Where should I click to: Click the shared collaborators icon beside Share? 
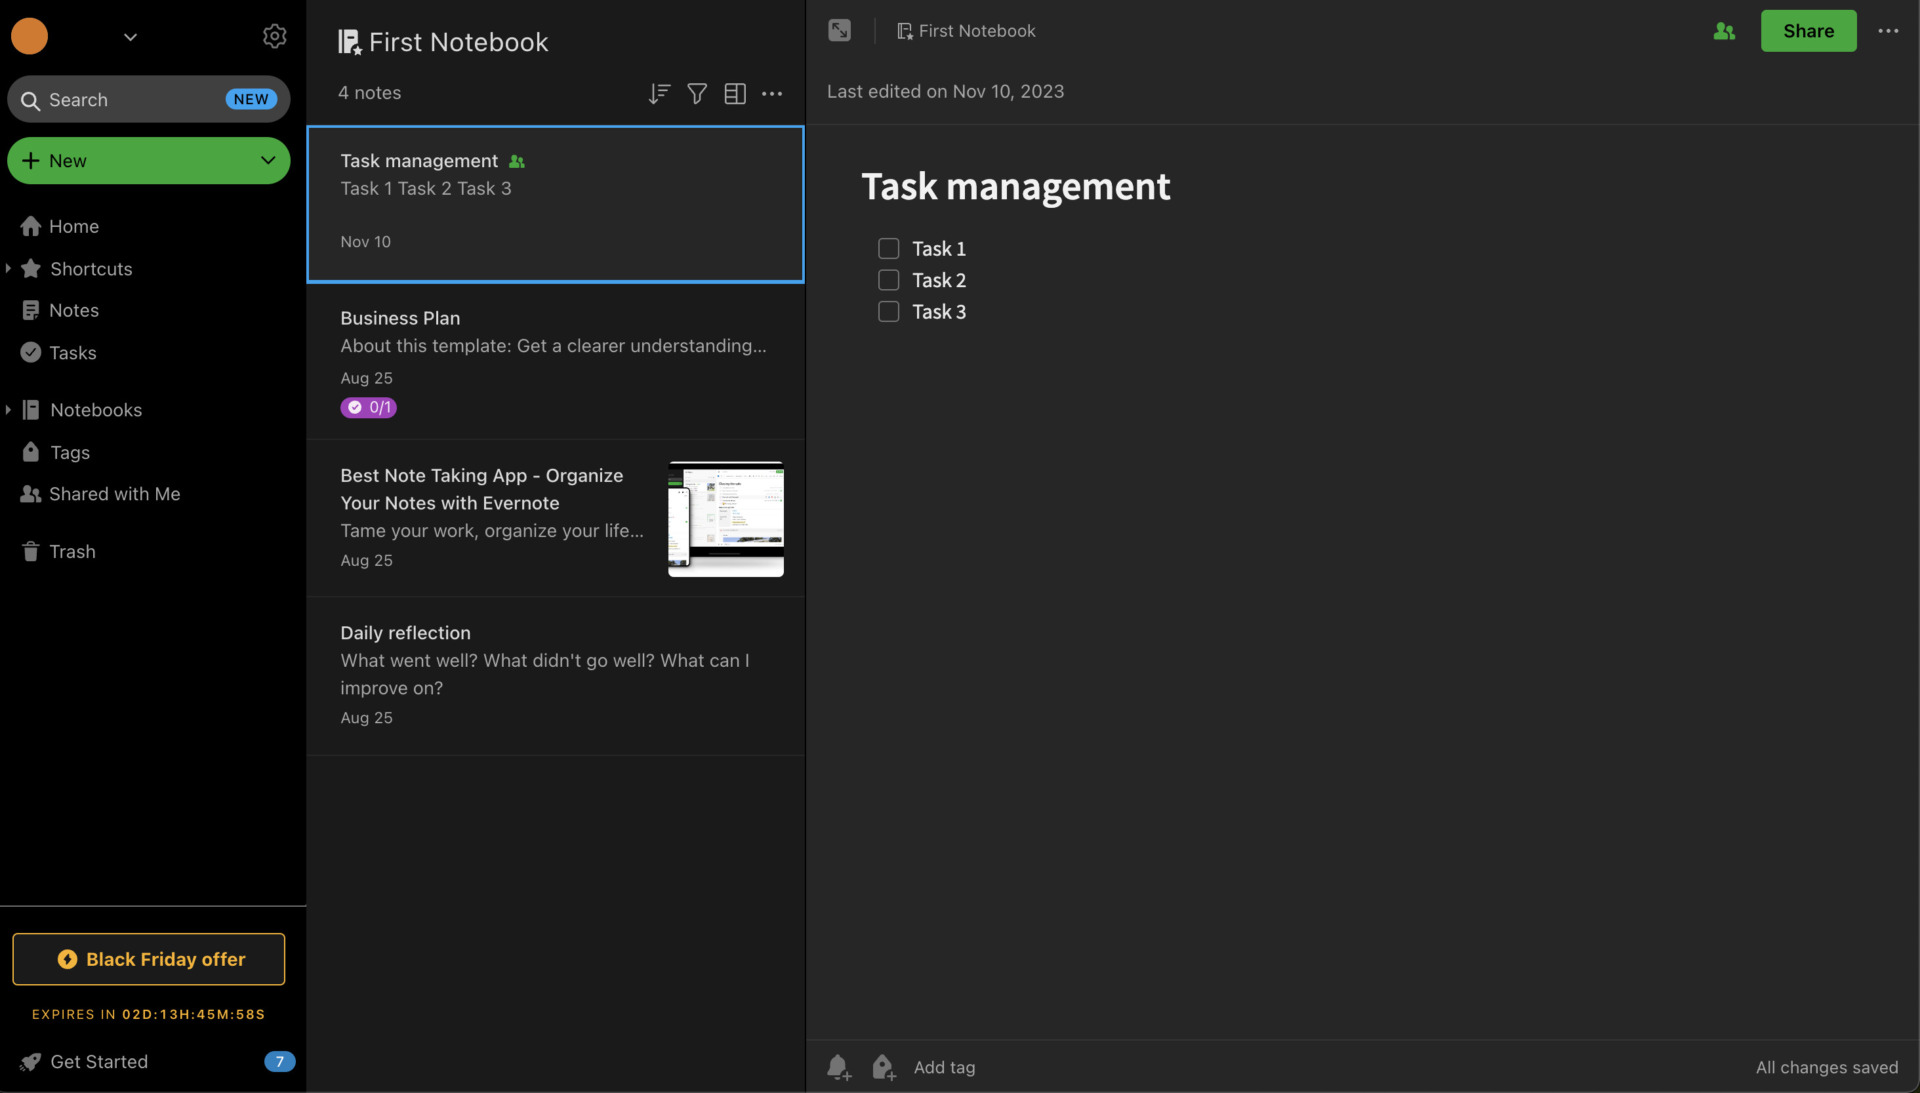(1723, 31)
